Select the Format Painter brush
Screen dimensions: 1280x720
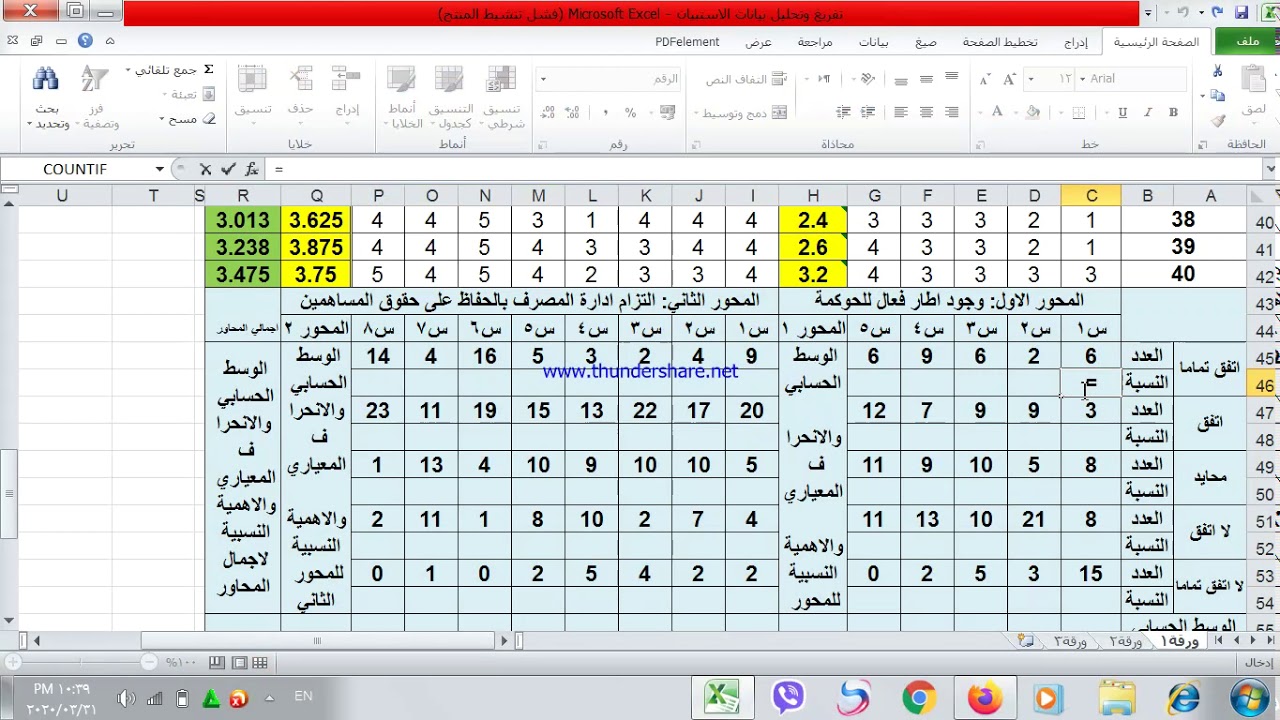[1217, 121]
